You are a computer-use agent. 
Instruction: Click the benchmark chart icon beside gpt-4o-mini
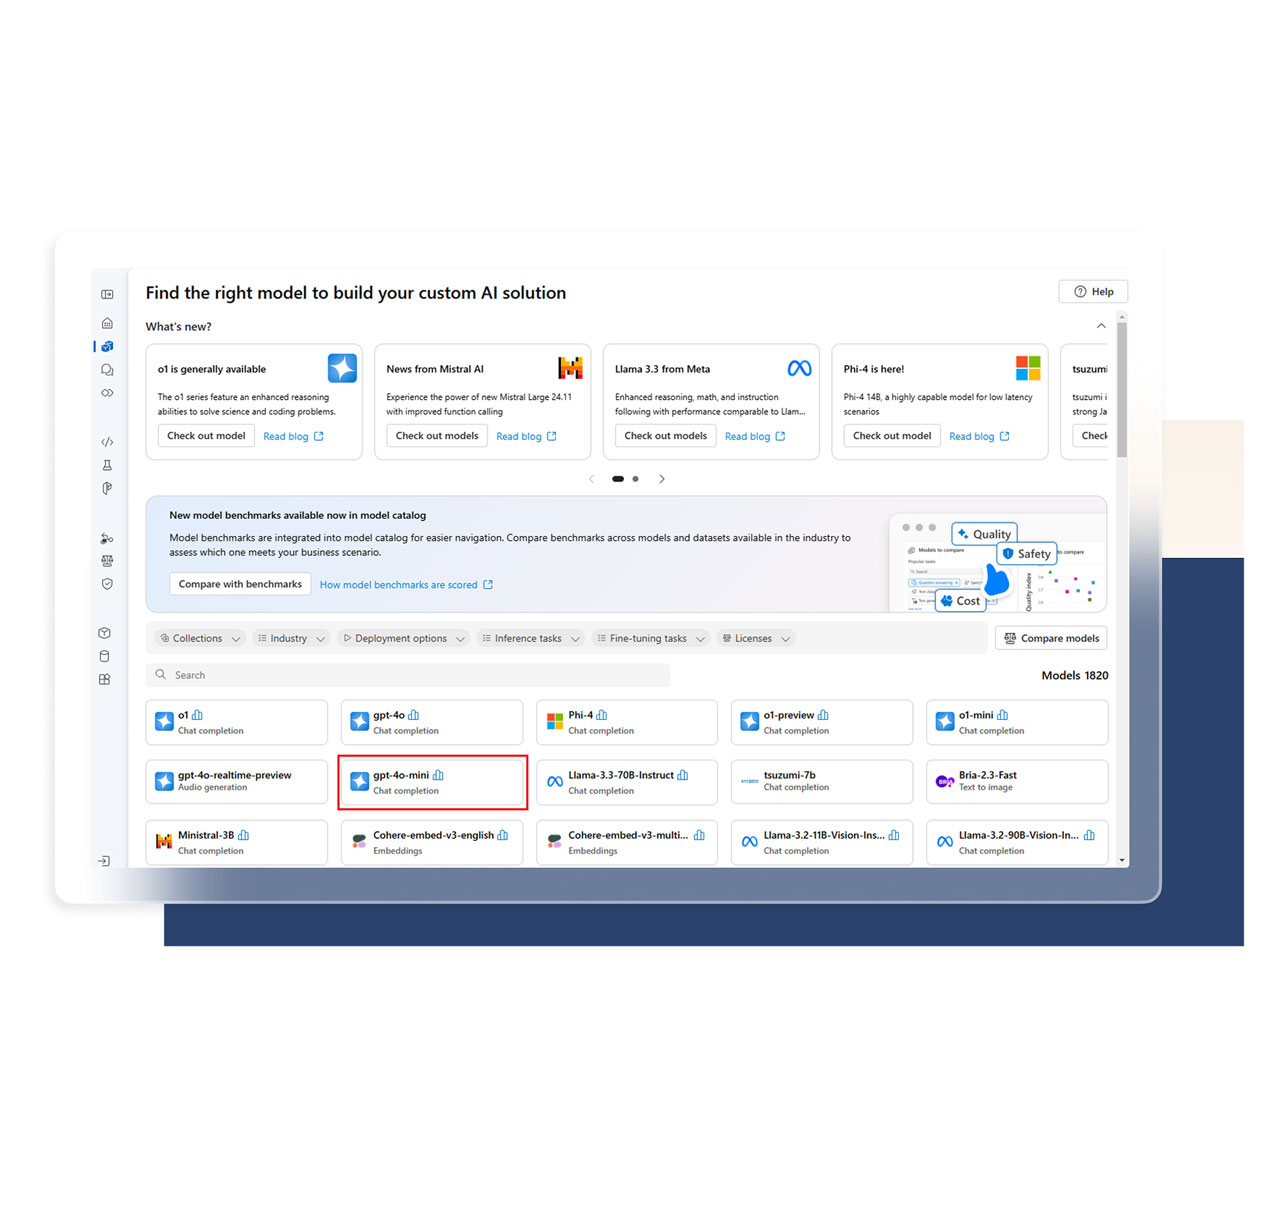(x=438, y=775)
